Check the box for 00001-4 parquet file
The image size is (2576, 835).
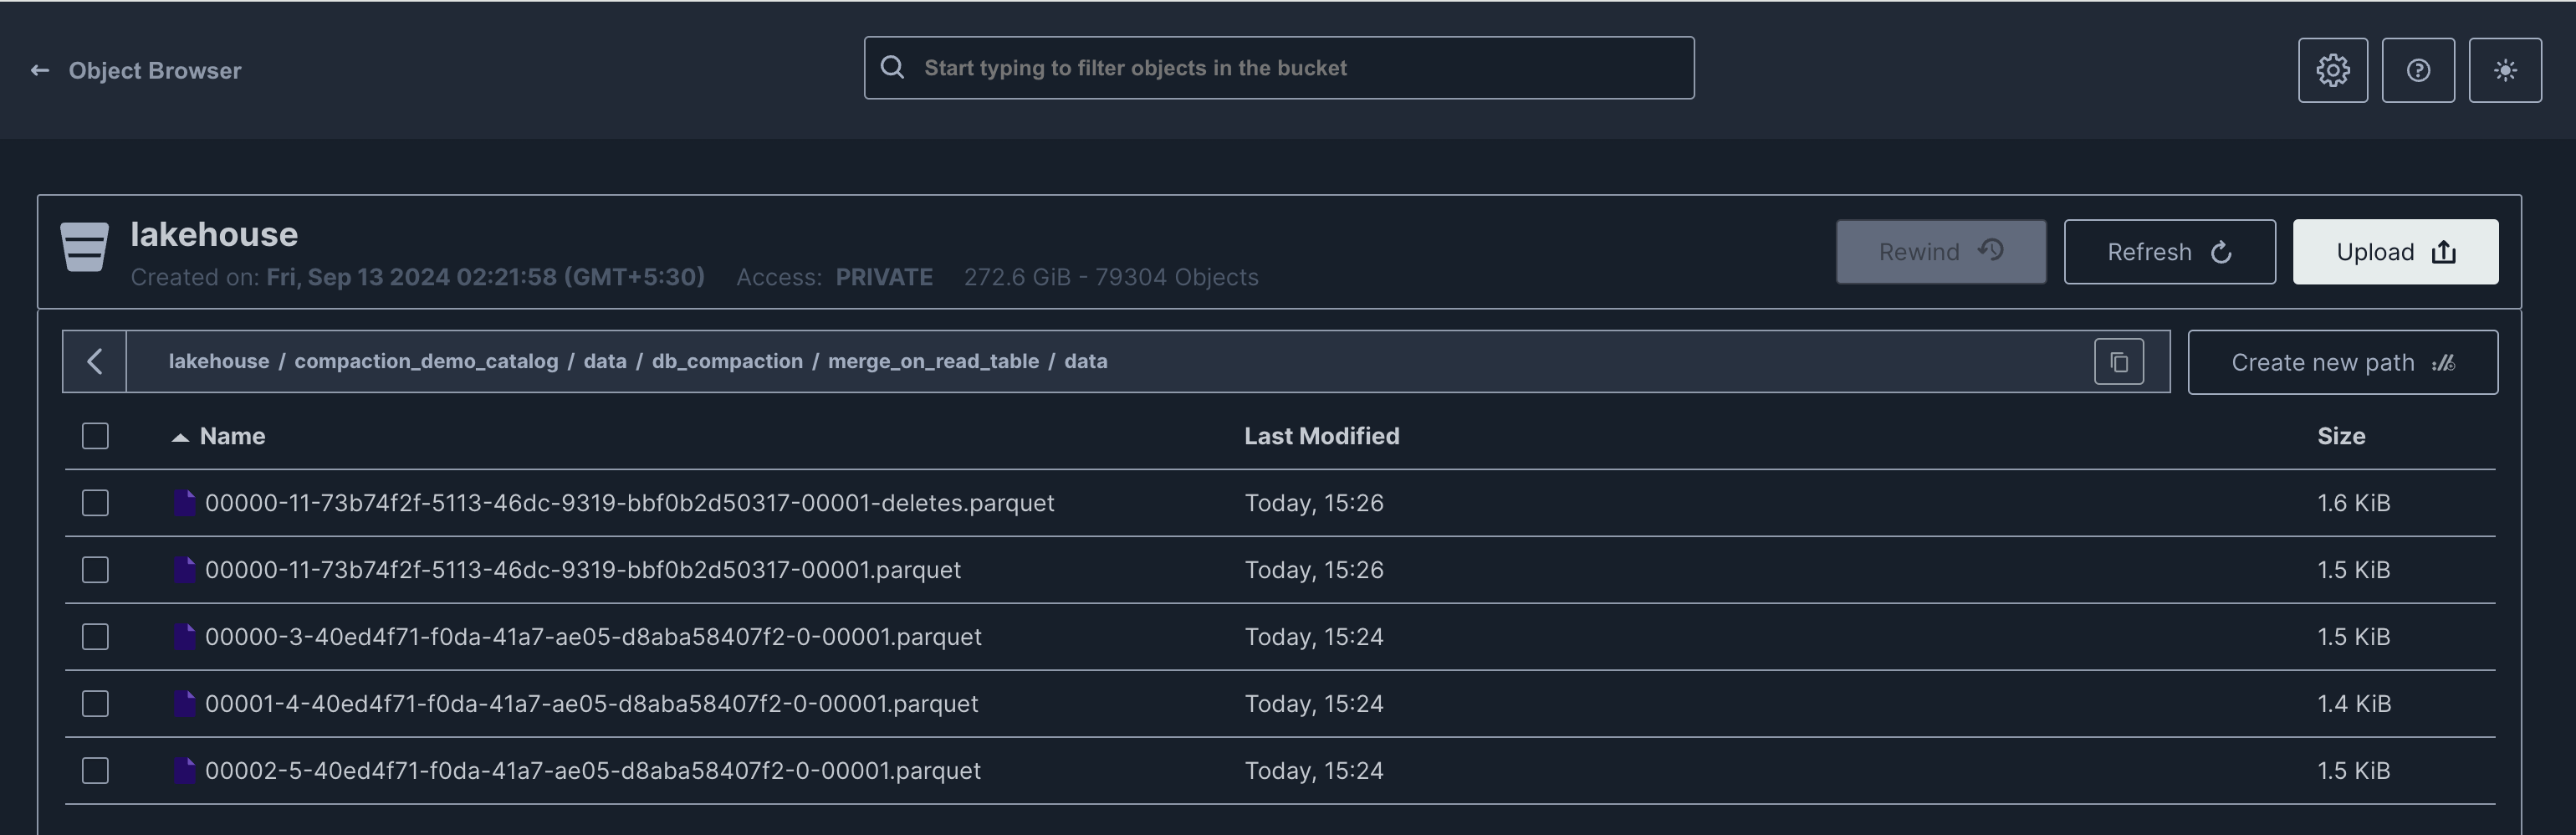95,704
